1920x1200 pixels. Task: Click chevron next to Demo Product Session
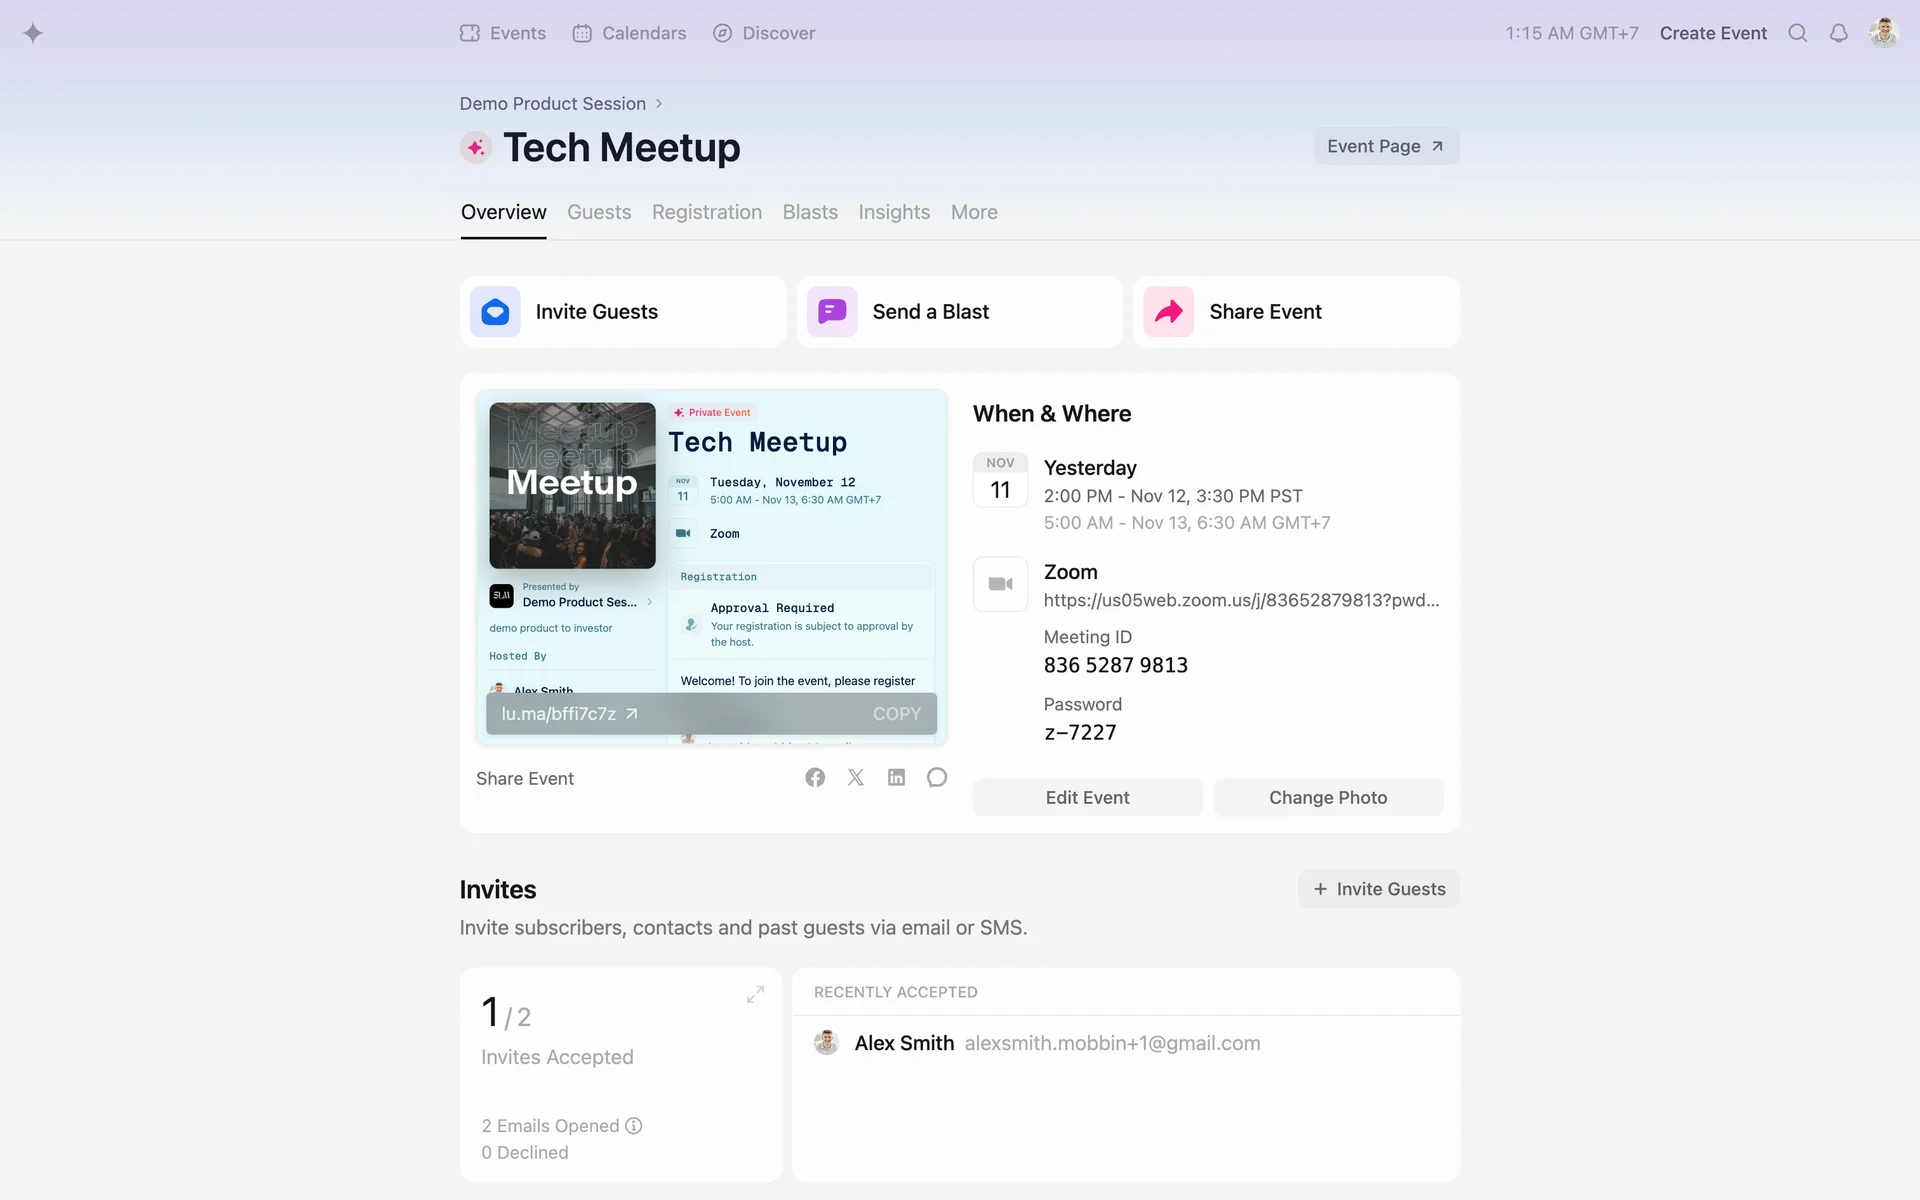(659, 104)
